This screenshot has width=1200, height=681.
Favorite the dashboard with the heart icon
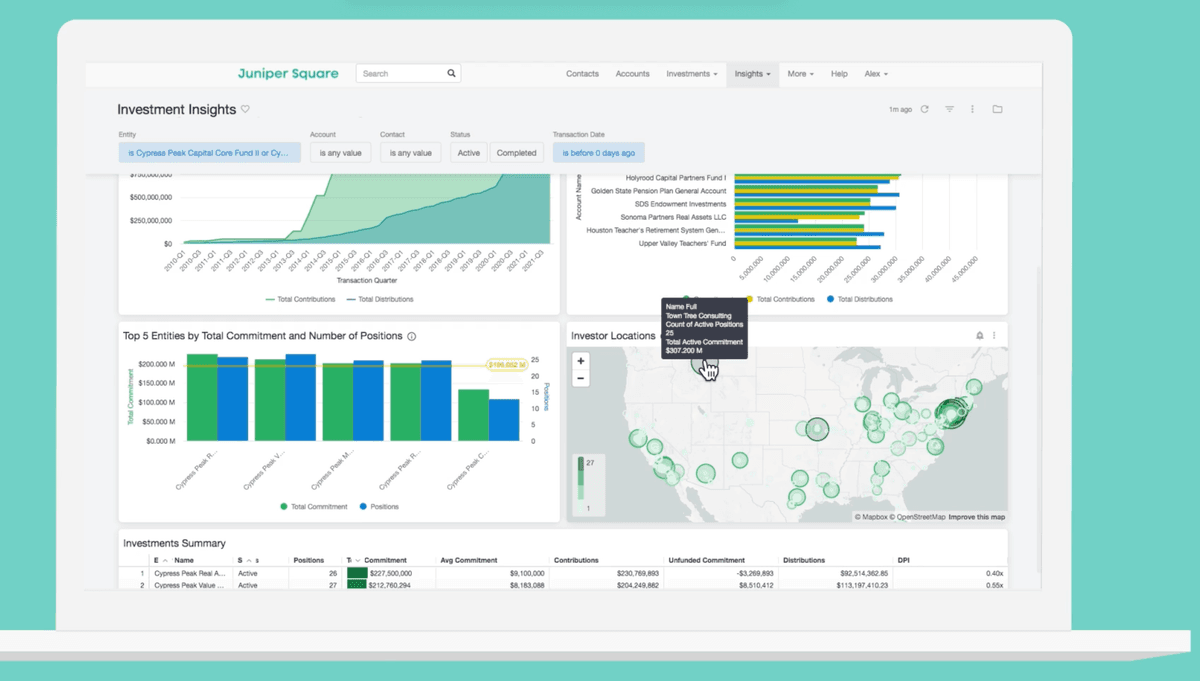pyautogui.click(x=245, y=110)
